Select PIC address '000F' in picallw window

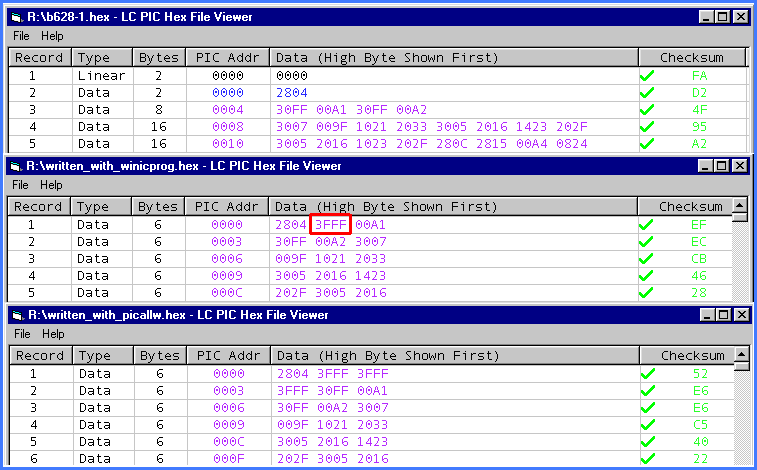pyautogui.click(x=229, y=459)
